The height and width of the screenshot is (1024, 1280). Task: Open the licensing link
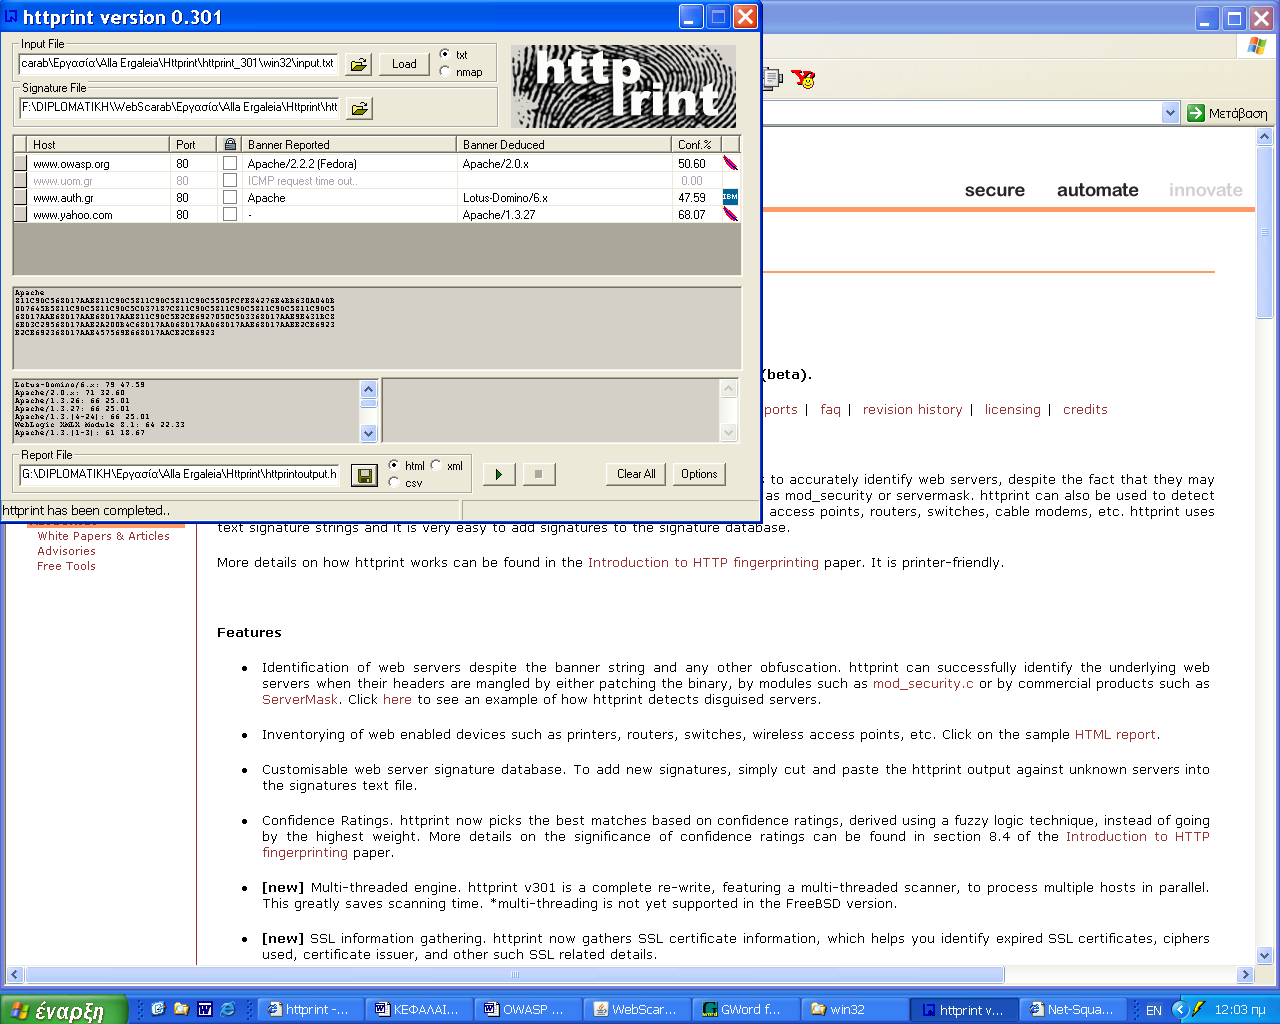1012,409
